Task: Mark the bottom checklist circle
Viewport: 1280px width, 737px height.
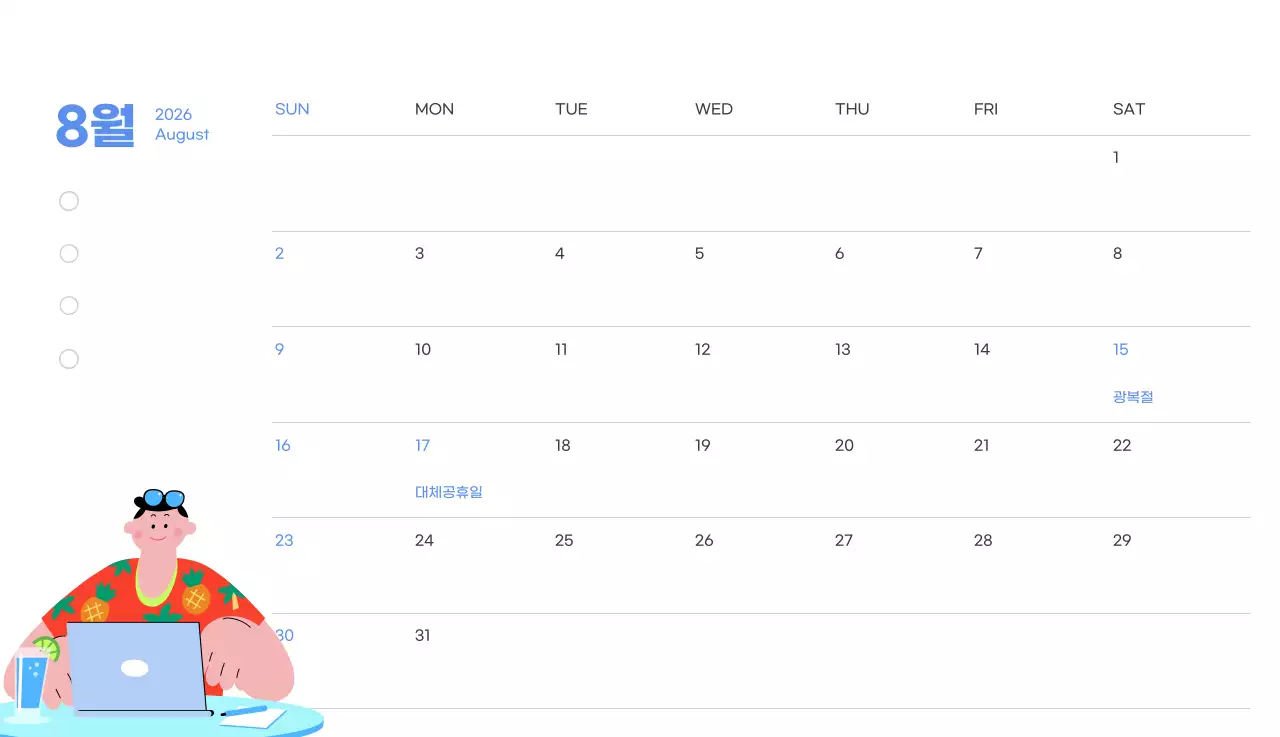Action: coord(69,359)
